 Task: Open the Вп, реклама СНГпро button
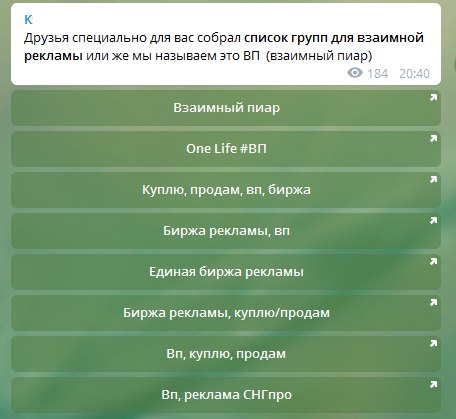[x=226, y=395]
